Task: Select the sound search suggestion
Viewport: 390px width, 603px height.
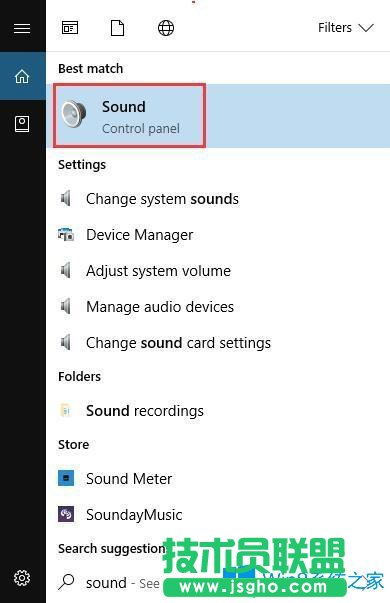Action: 218,583
